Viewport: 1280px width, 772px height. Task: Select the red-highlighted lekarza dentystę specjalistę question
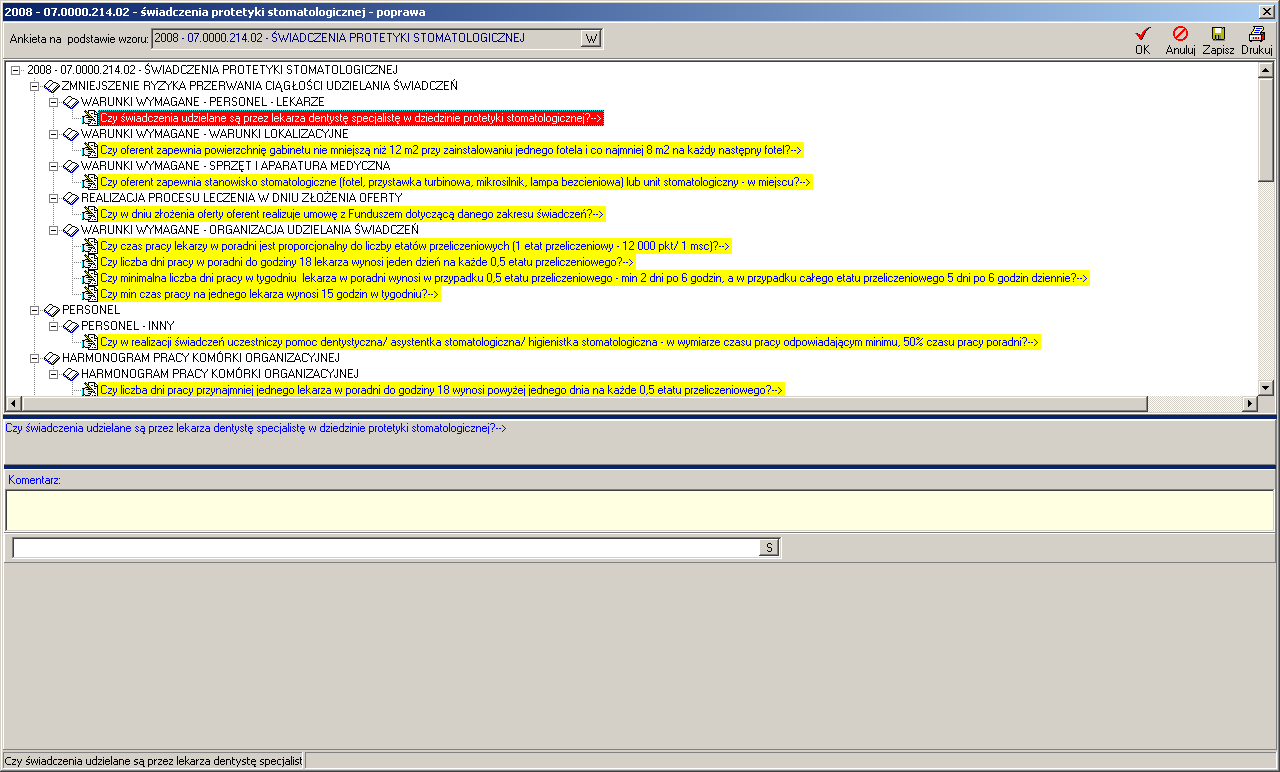pos(351,118)
